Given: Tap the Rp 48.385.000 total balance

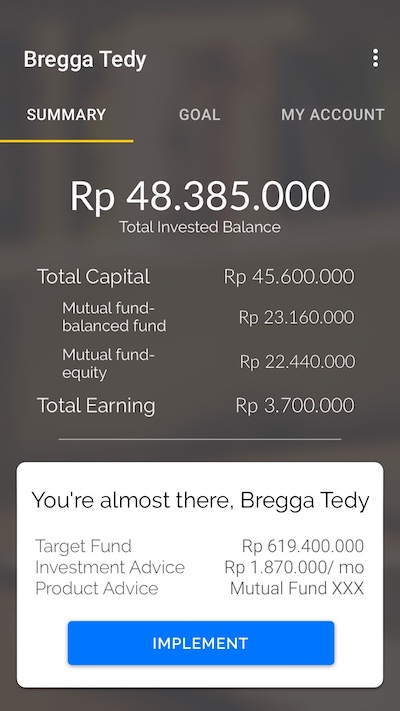Looking at the screenshot, I should point(200,196).
